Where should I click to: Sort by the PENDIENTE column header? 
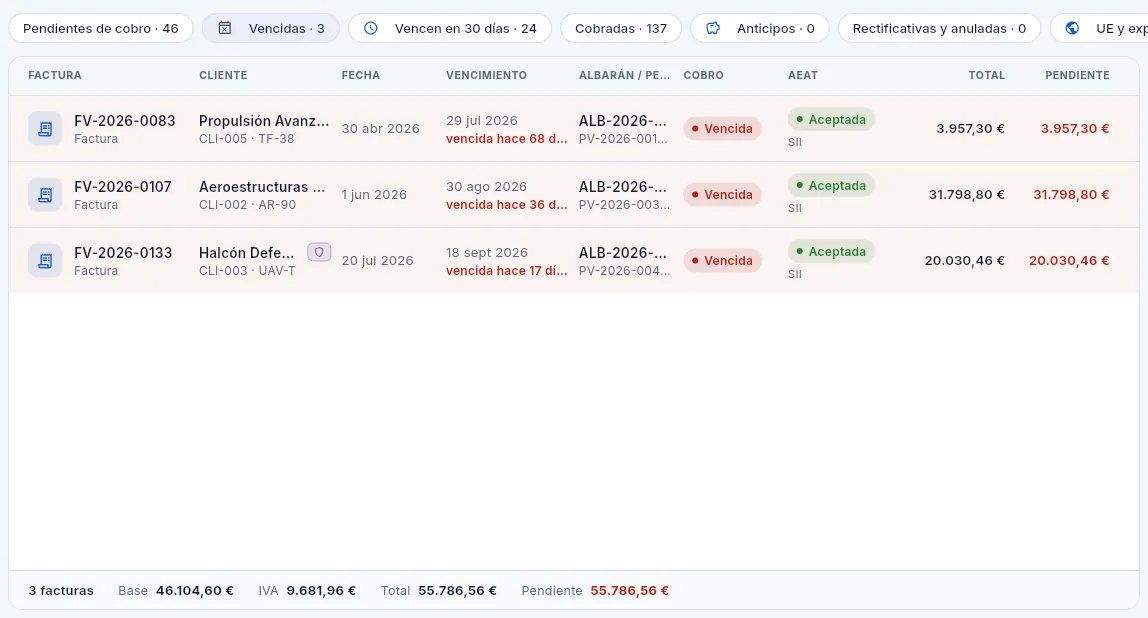(x=1077, y=75)
